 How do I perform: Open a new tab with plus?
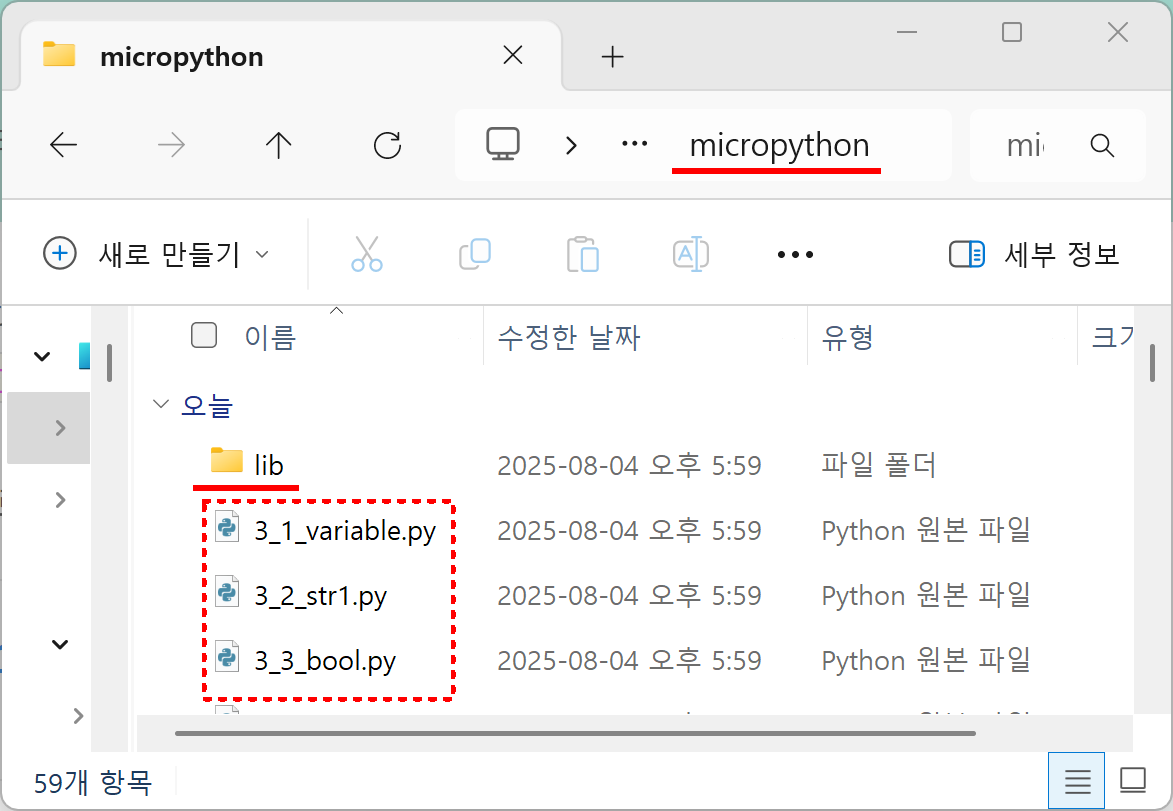pyautogui.click(x=612, y=57)
